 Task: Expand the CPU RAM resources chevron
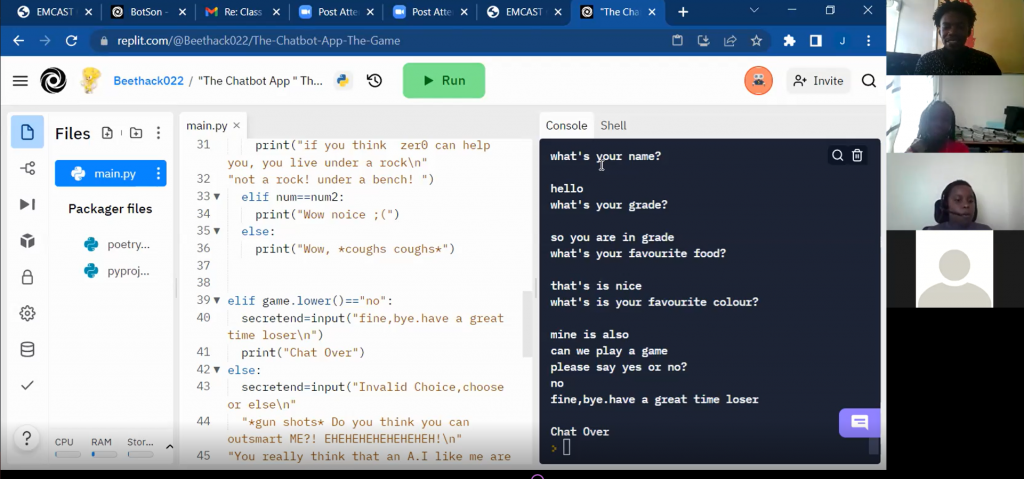pos(169,447)
